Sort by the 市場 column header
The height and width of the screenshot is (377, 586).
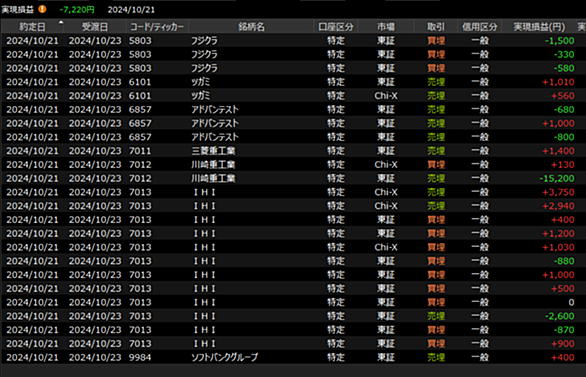tap(386, 27)
